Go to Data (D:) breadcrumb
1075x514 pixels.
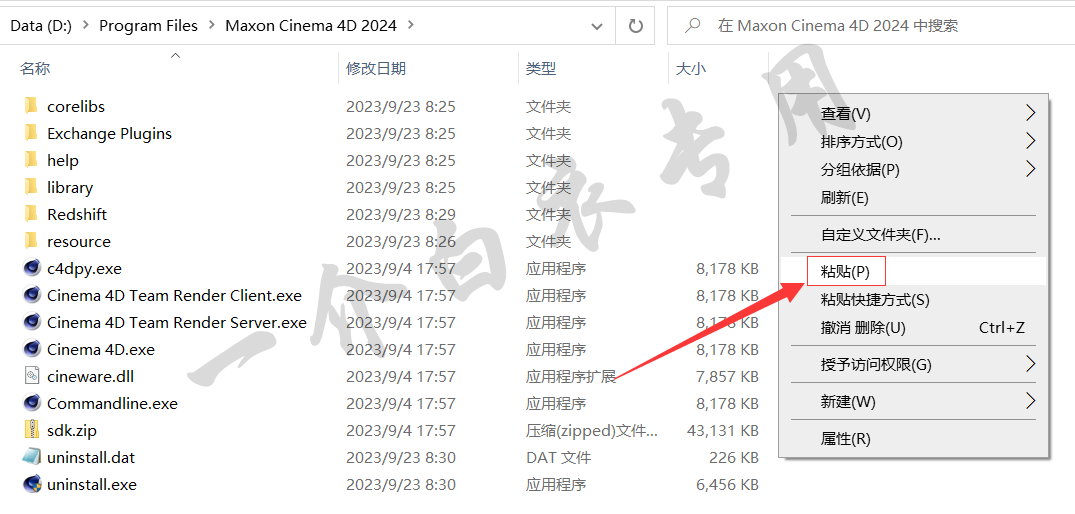pyautogui.click(x=41, y=25)
